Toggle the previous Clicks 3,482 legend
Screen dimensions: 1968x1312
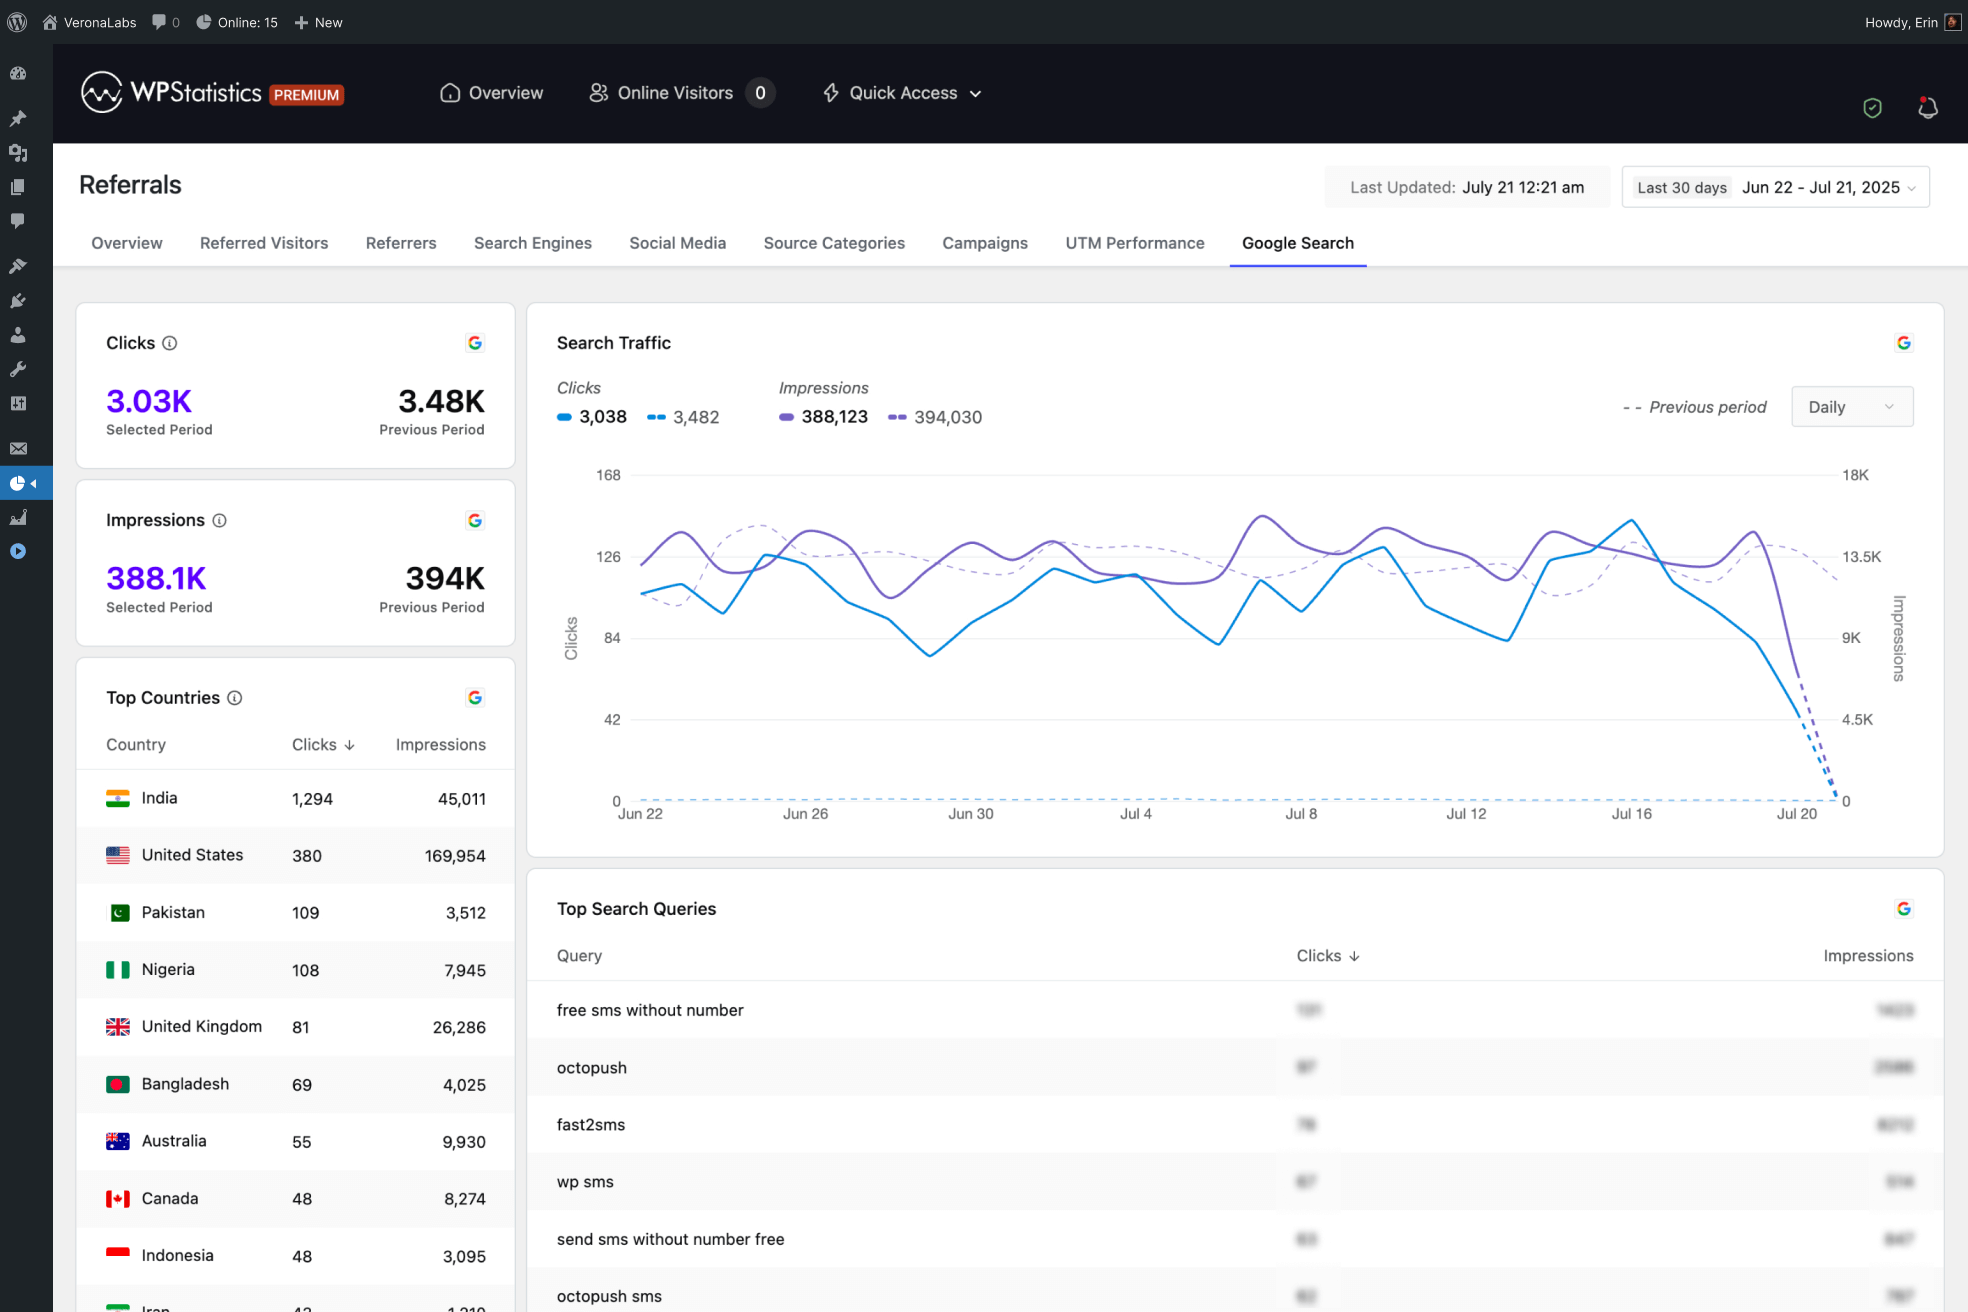point(683,417)
